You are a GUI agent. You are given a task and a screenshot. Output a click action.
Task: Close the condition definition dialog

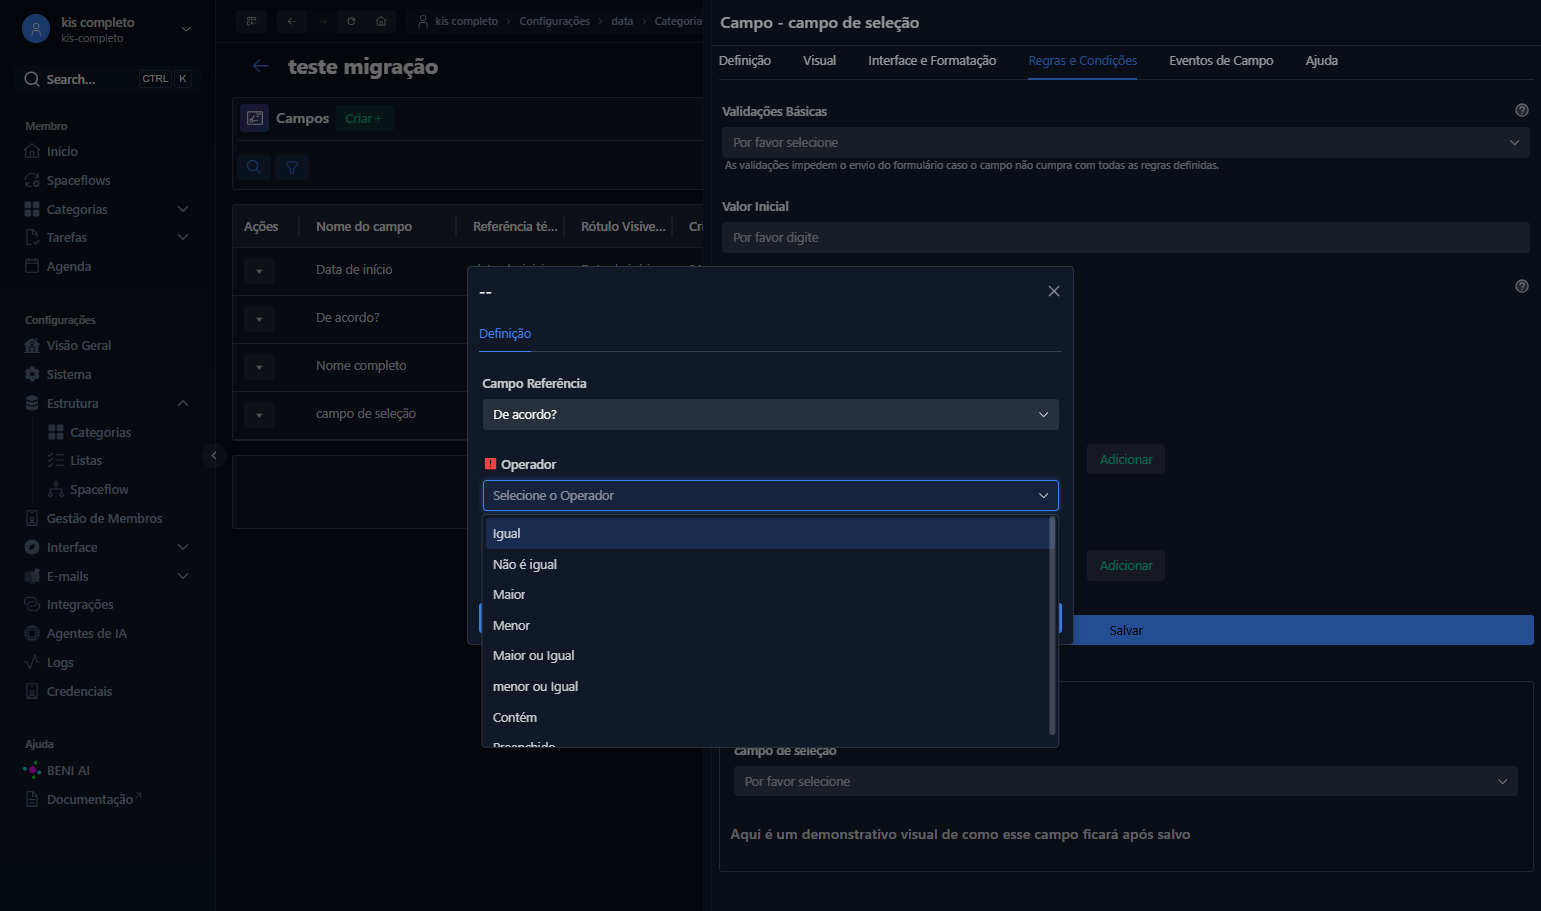tap(1054, 291)
